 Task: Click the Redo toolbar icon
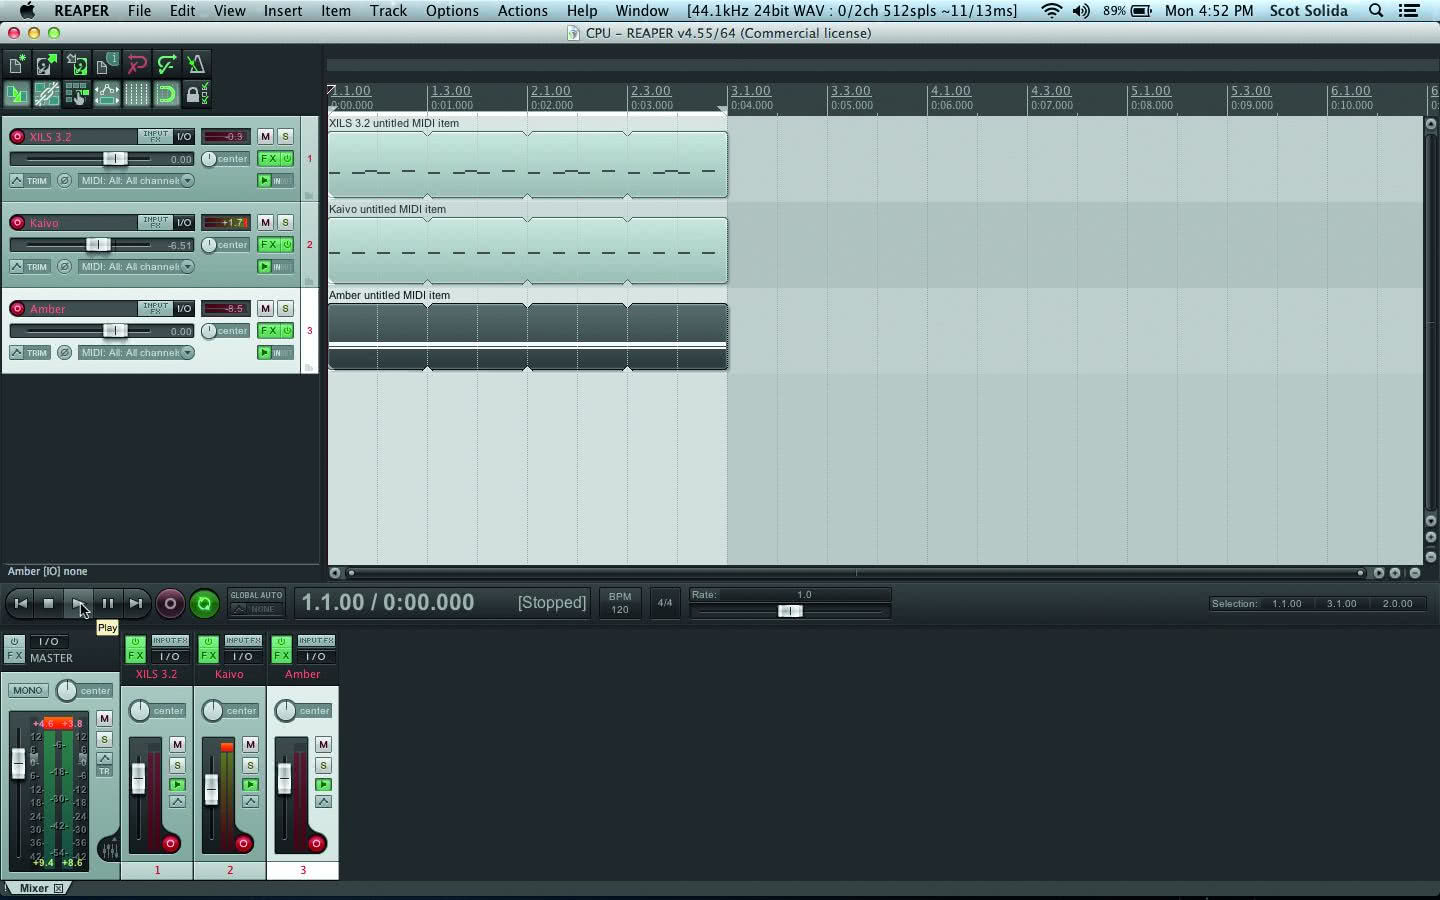pos(167,65)
